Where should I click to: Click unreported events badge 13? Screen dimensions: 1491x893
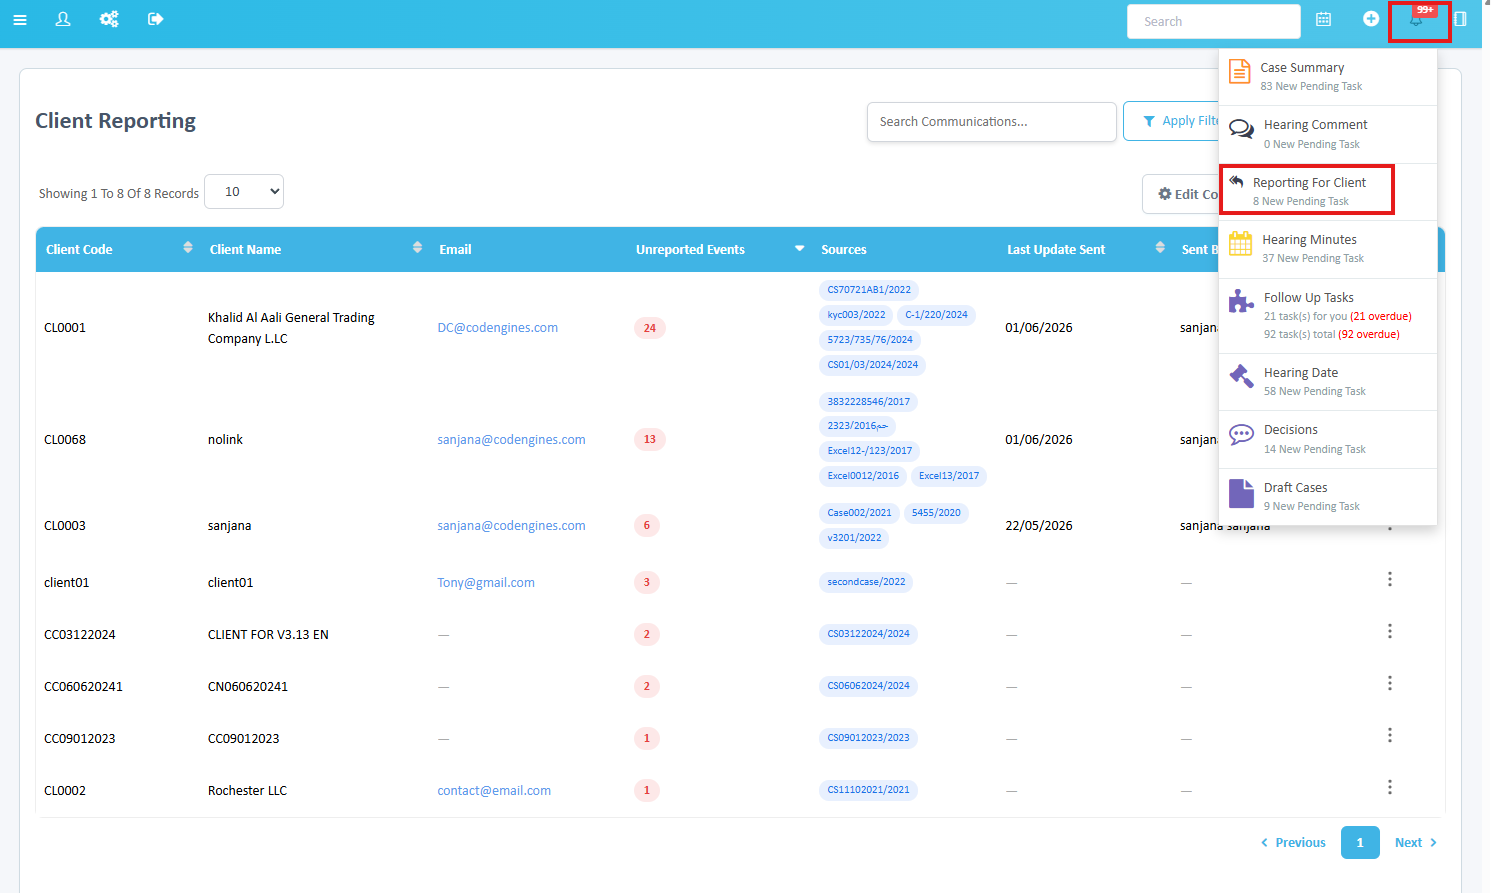650,439
